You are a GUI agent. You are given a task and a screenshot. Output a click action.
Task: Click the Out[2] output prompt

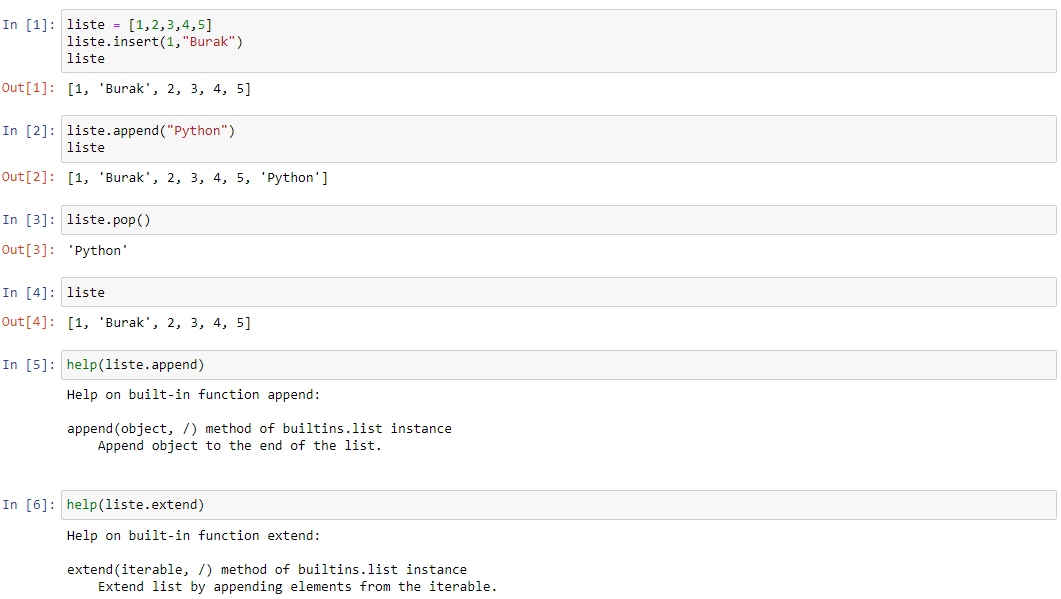tap(28, 177)
